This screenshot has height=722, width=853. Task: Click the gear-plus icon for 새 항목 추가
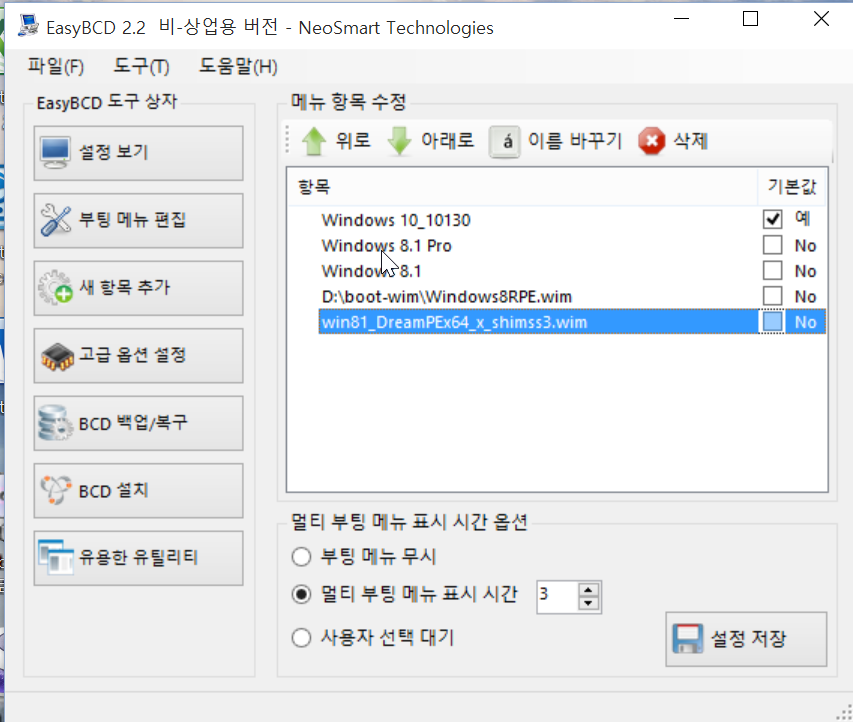coord(55,287)
